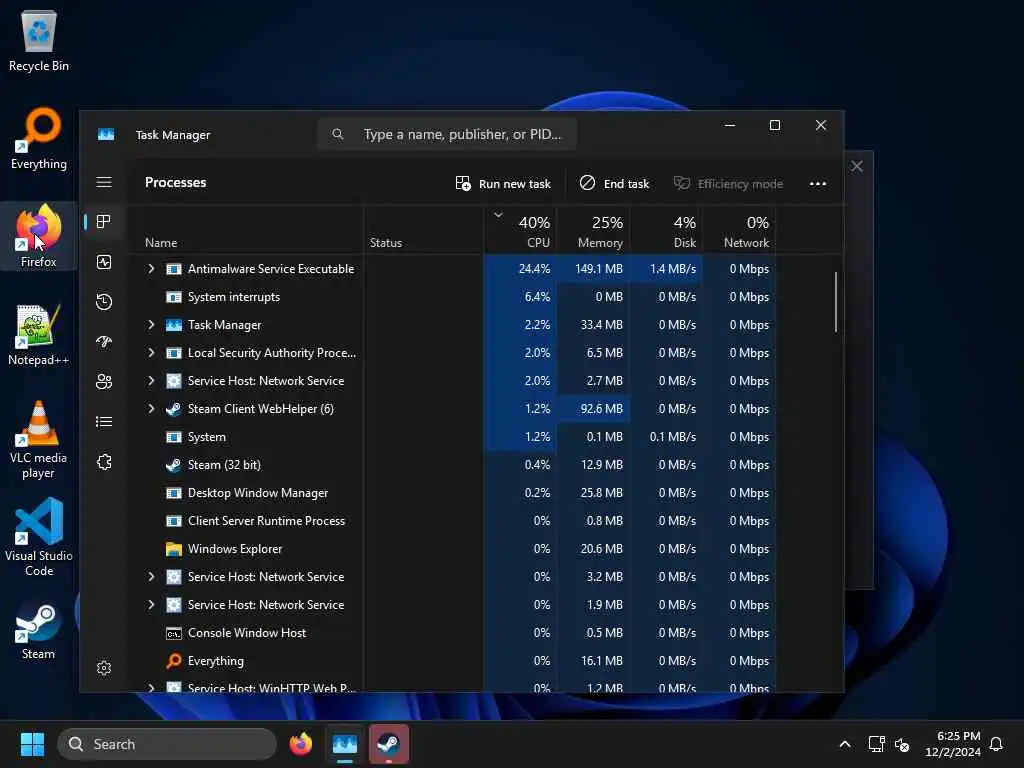Expand the Antimalware Service Executable process
The height and width of the screenshot is (768, 1024).
(x=152, y=269)
